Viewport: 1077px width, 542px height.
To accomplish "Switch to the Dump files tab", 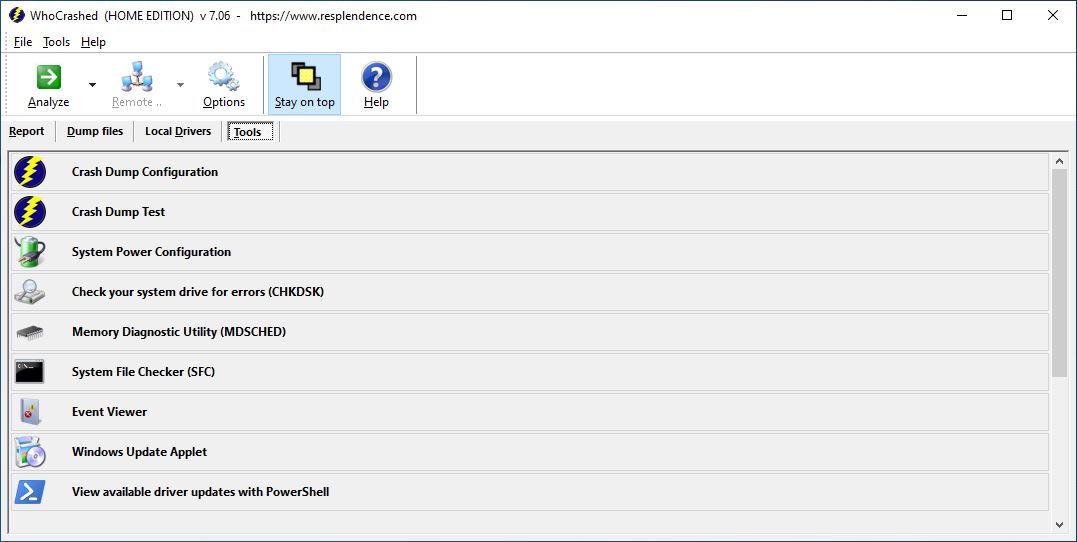I will click(x=95, y=131).
